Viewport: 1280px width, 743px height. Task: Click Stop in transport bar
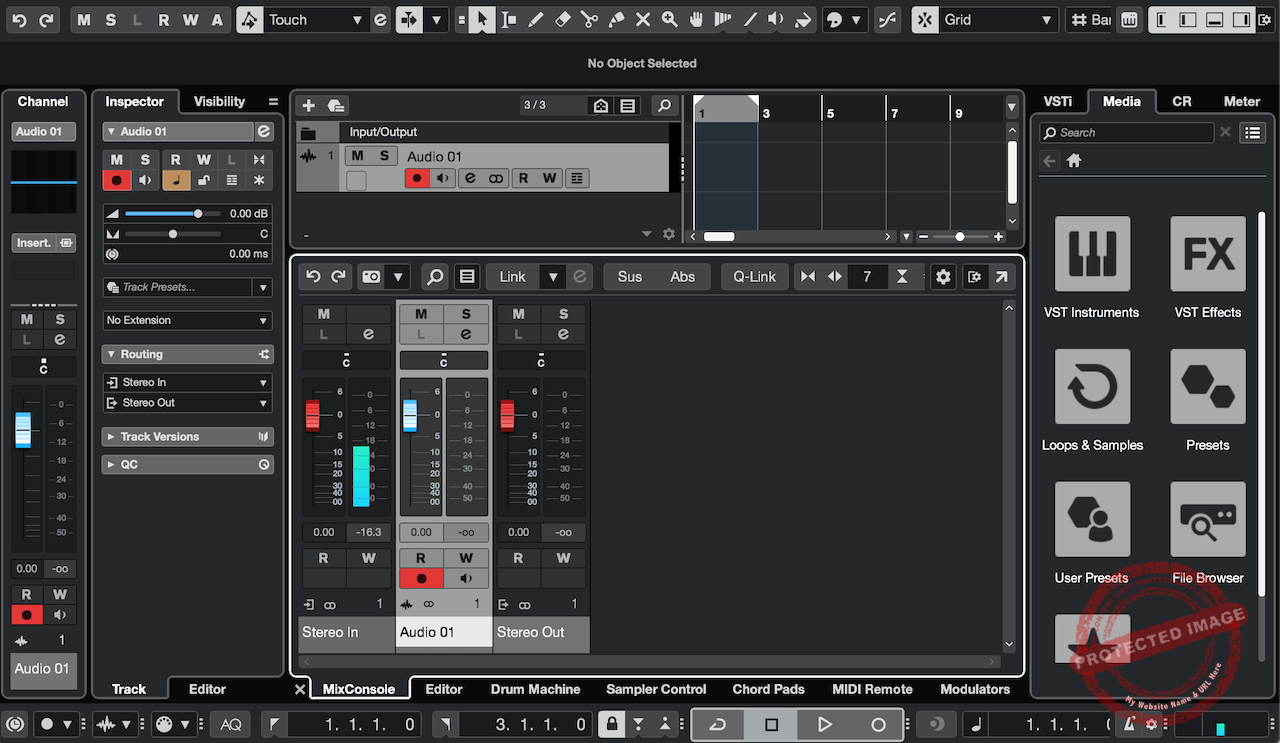tap(771, 724)
